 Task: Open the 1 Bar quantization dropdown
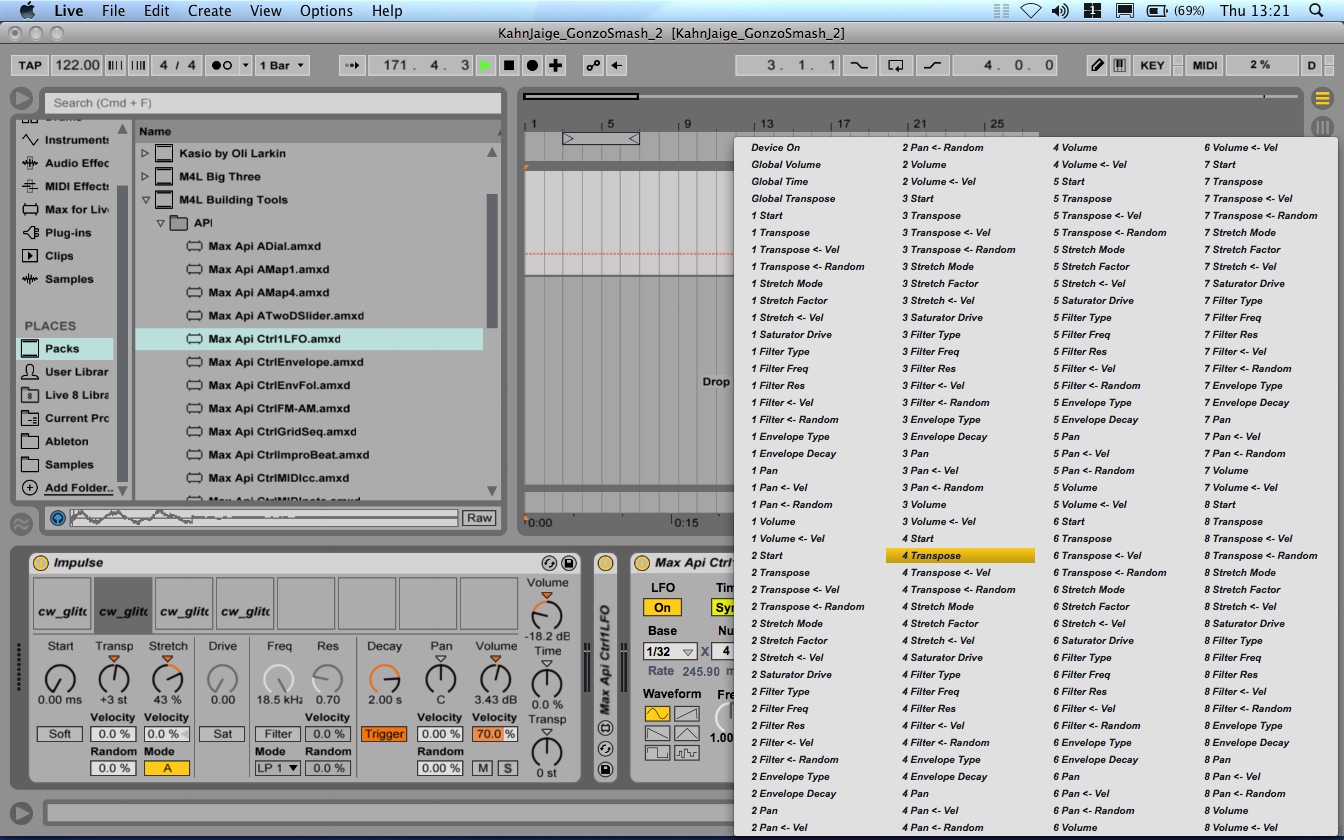click(283, 65)
